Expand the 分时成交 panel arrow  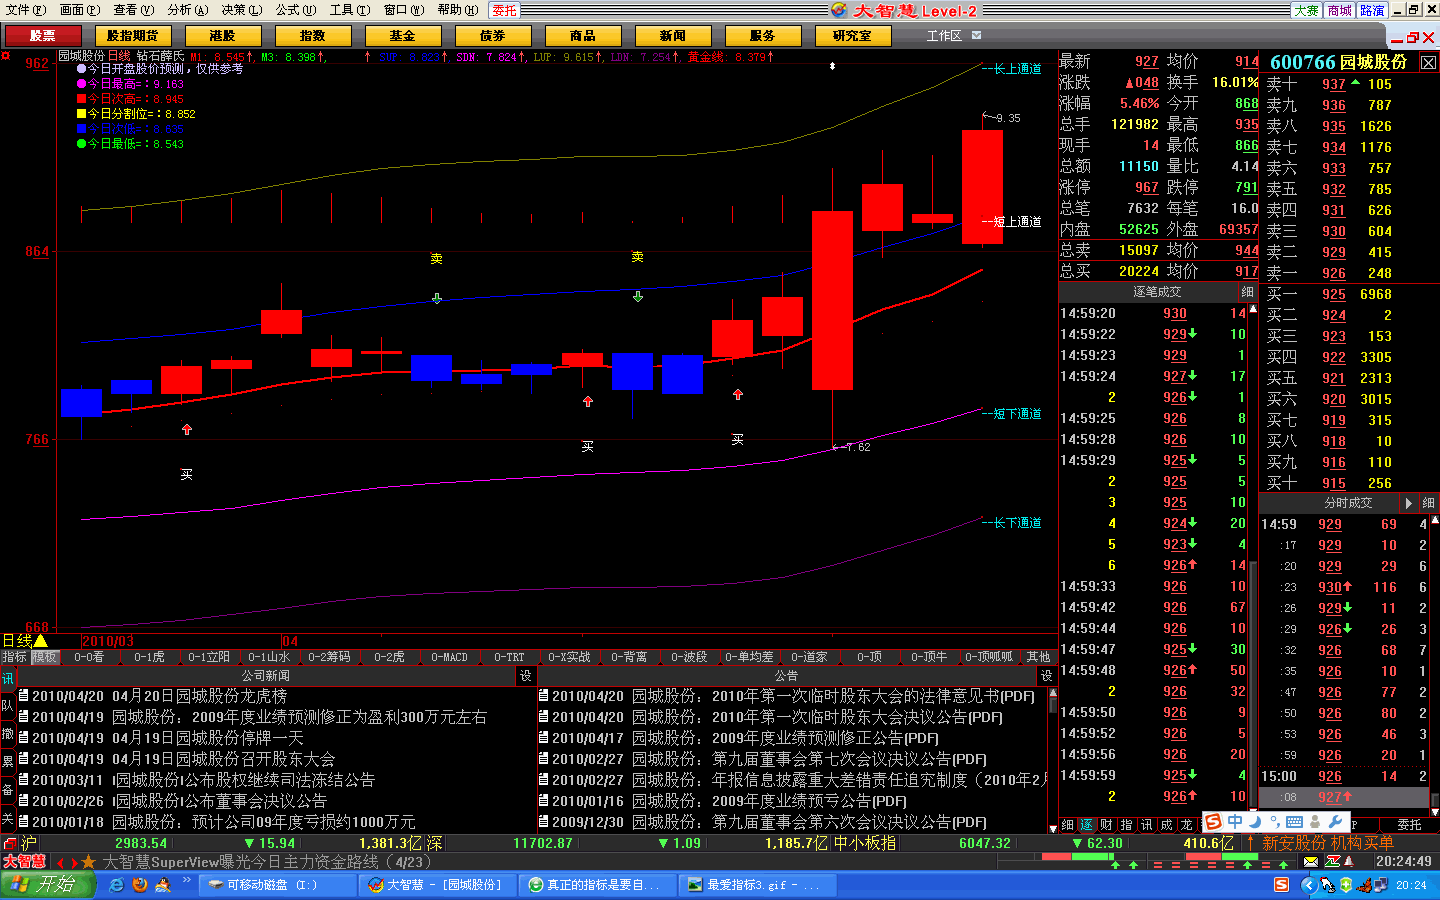tap(1408, 503)
